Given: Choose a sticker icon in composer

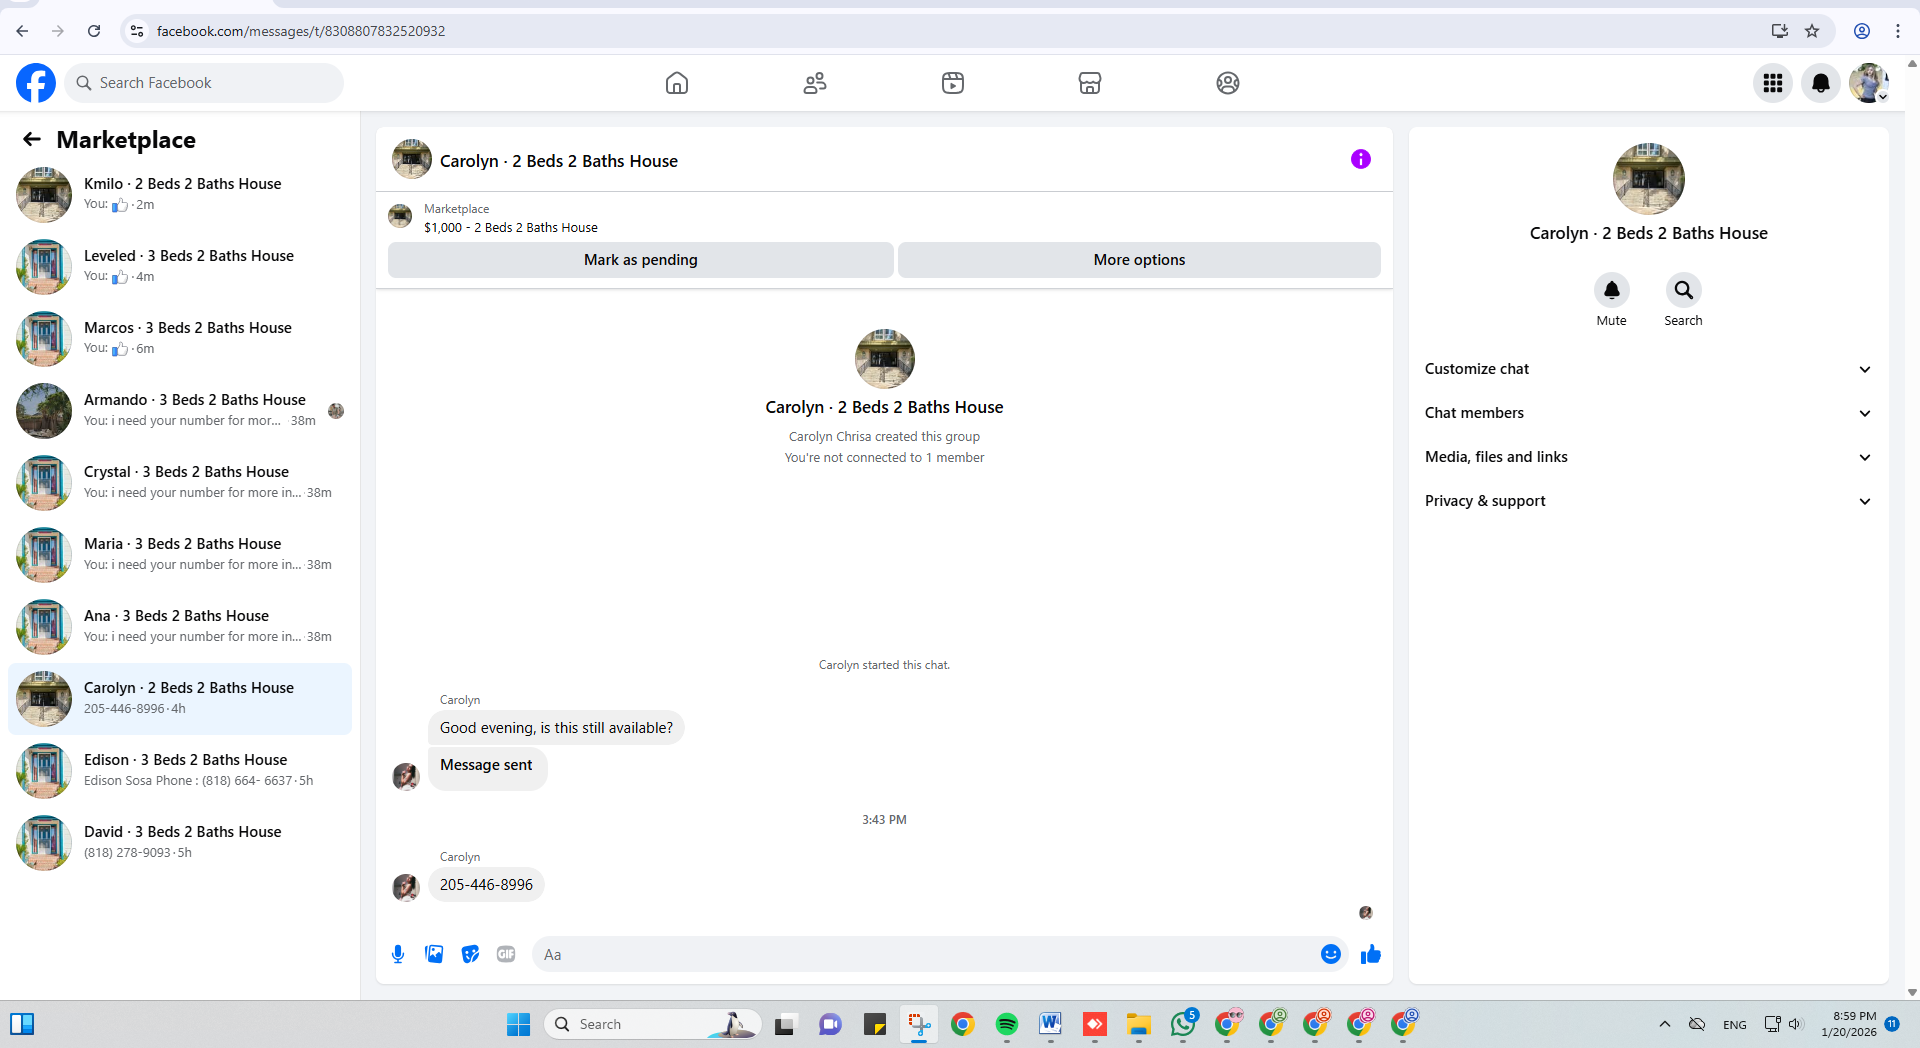Looking at the screenshot, I should tap(470, 954).
